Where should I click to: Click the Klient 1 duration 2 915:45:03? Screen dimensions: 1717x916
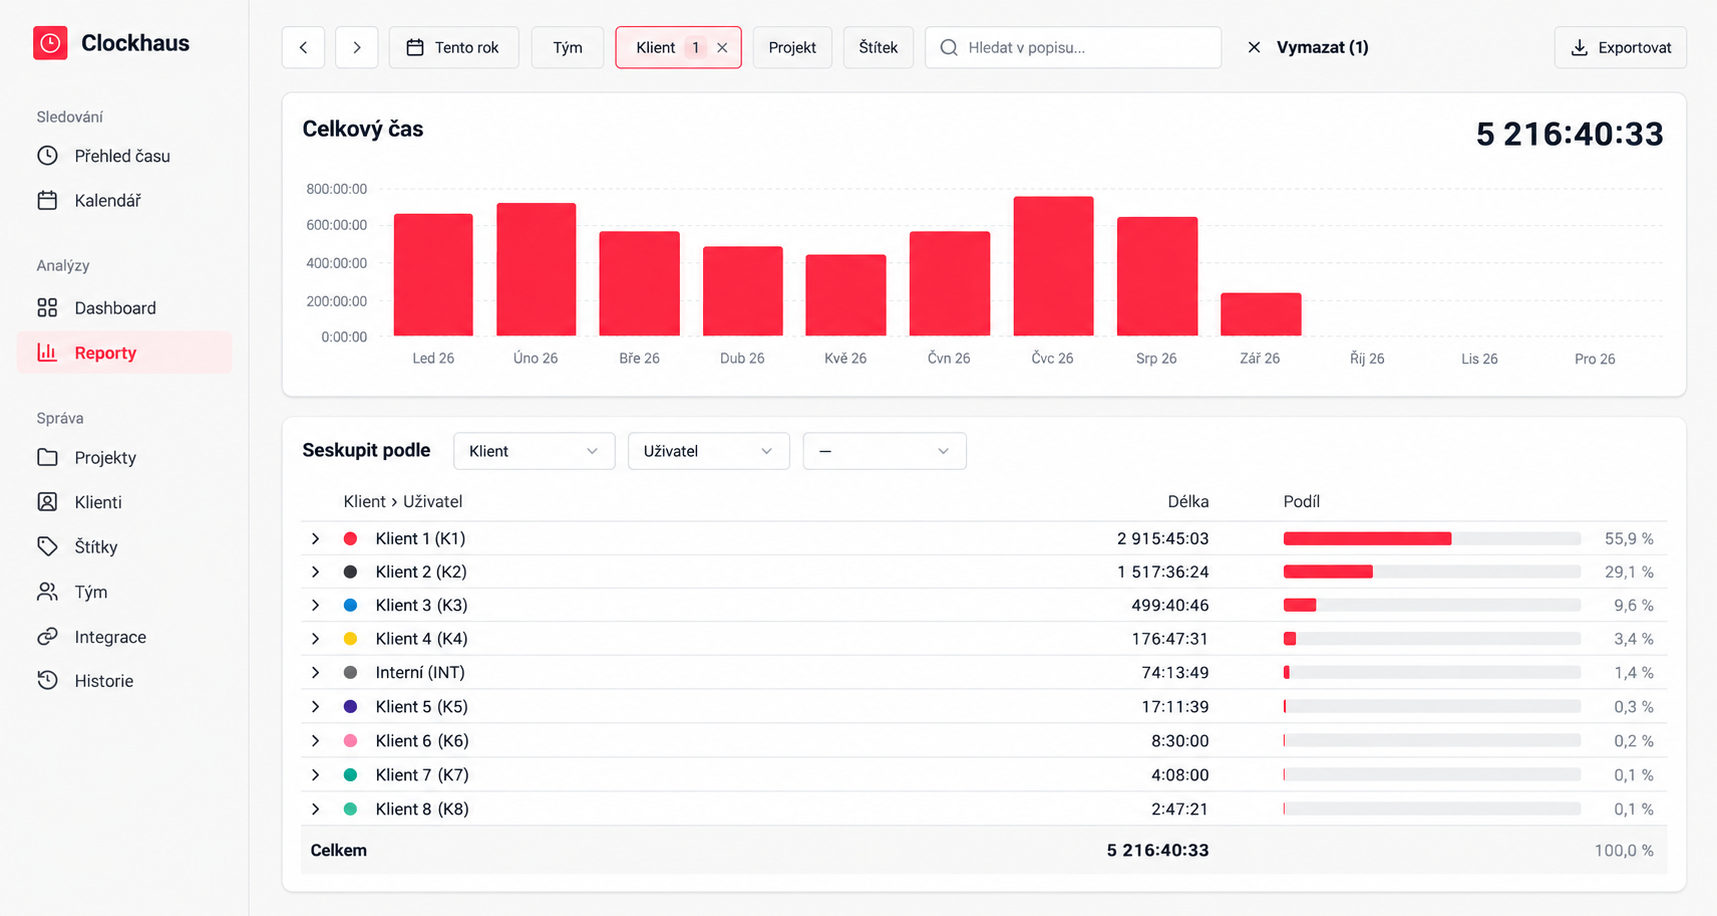pyautogui.click(x=1163, y=539)
